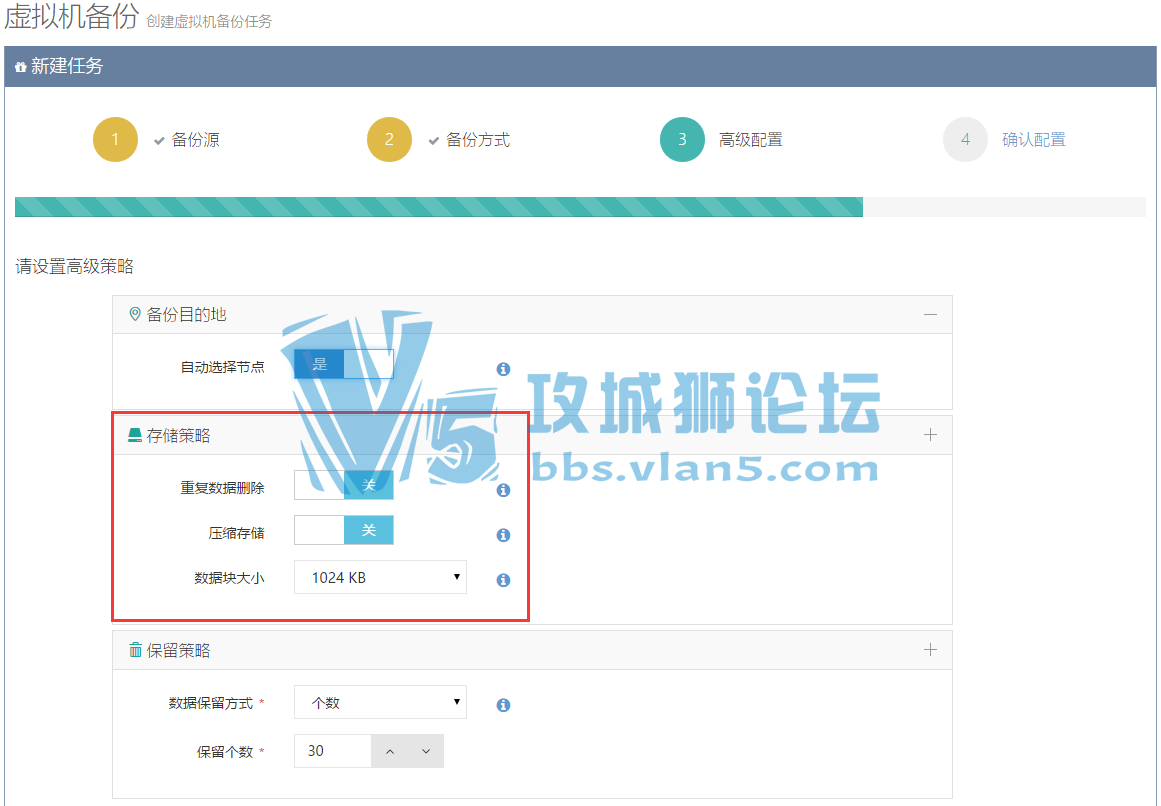Click the 新建任务 header icon

pos(21,67)
